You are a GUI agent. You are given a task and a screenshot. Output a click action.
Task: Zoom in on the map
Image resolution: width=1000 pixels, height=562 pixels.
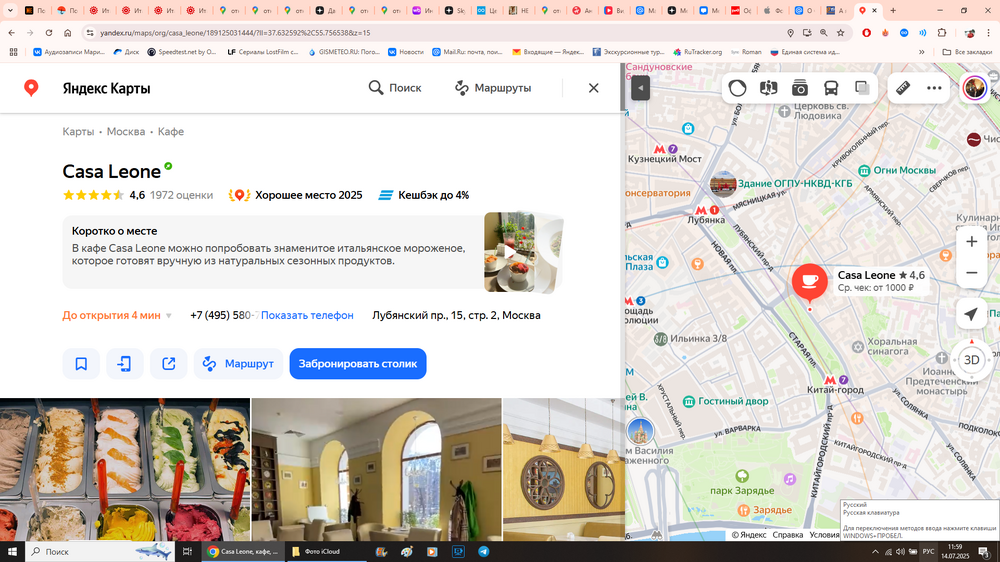coord(971,242)
